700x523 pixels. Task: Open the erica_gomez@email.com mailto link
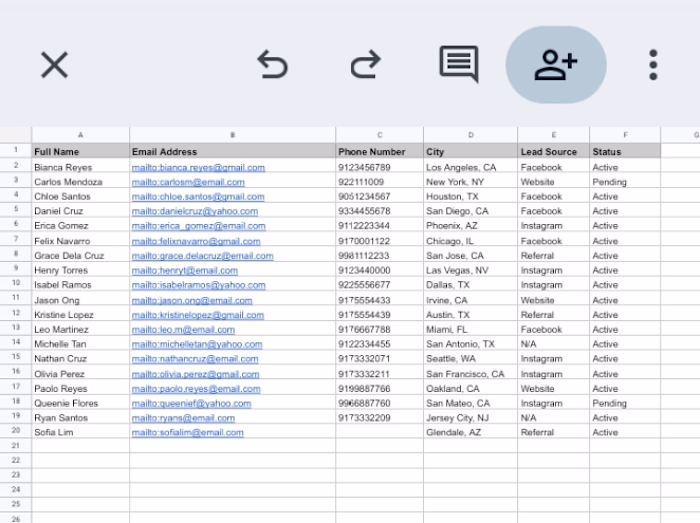(199, 226)
